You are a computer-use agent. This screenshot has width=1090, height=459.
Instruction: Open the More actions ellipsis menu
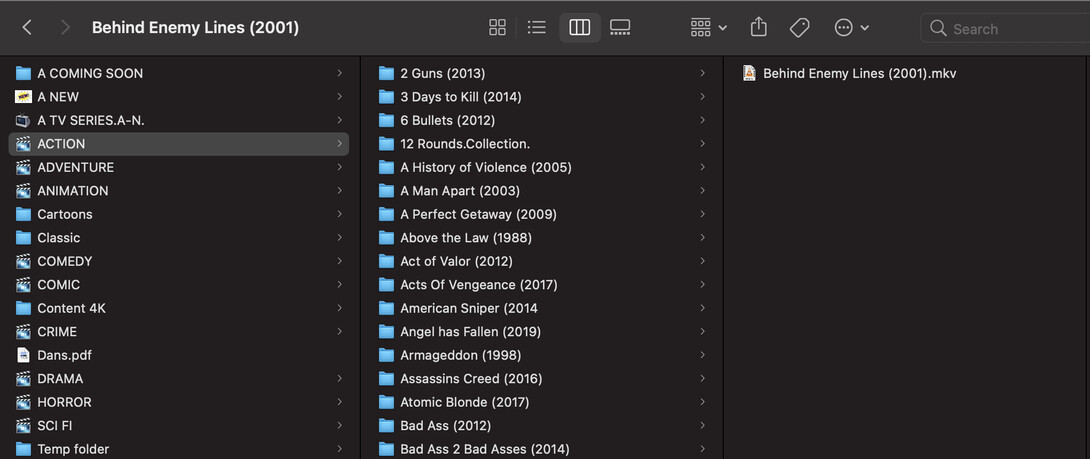852,28
